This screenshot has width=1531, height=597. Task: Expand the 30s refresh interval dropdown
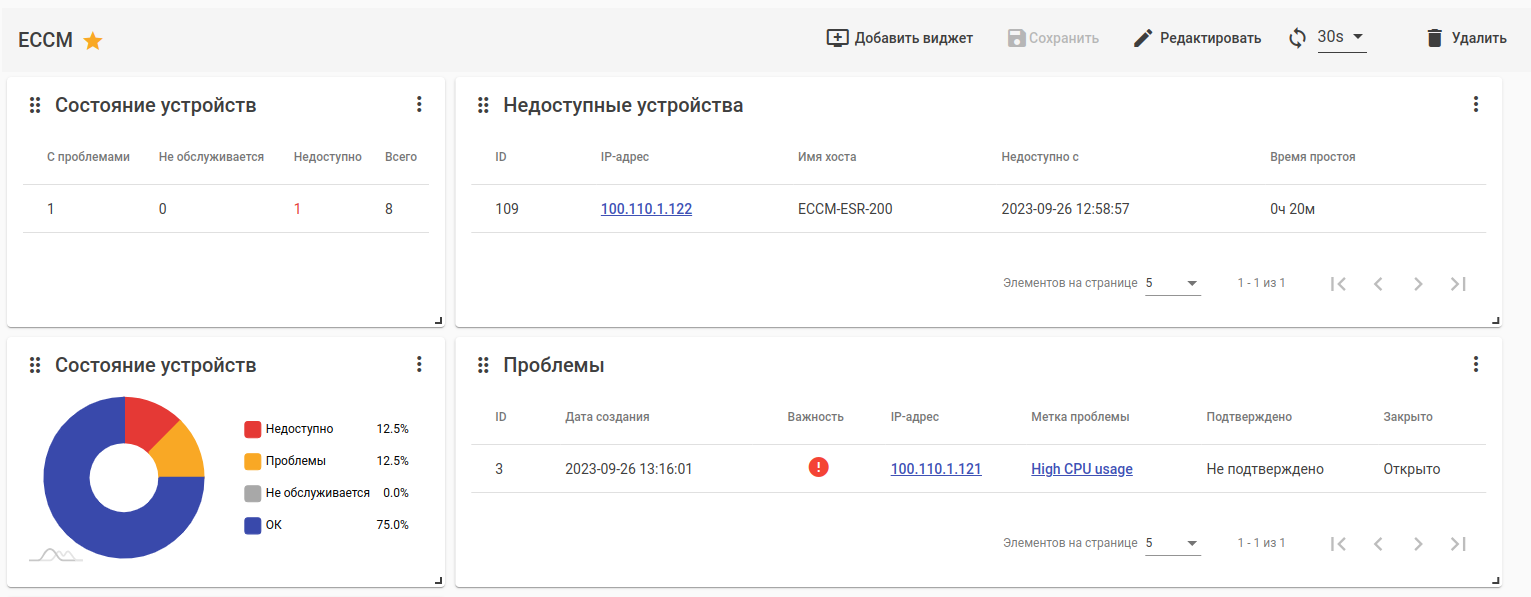coord(1342,38)
